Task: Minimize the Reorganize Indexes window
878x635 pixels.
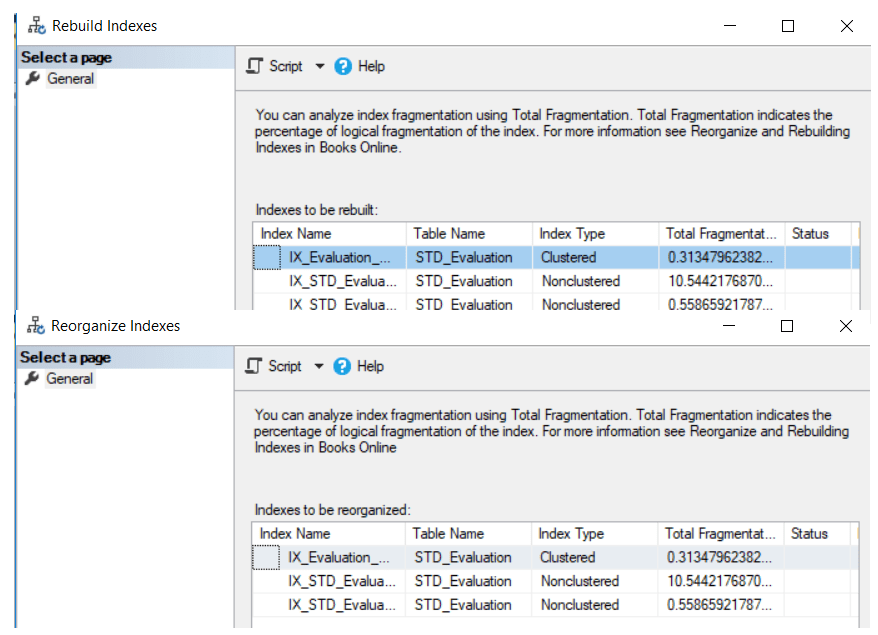Action: pyautogui.click(x=728, y=326)
